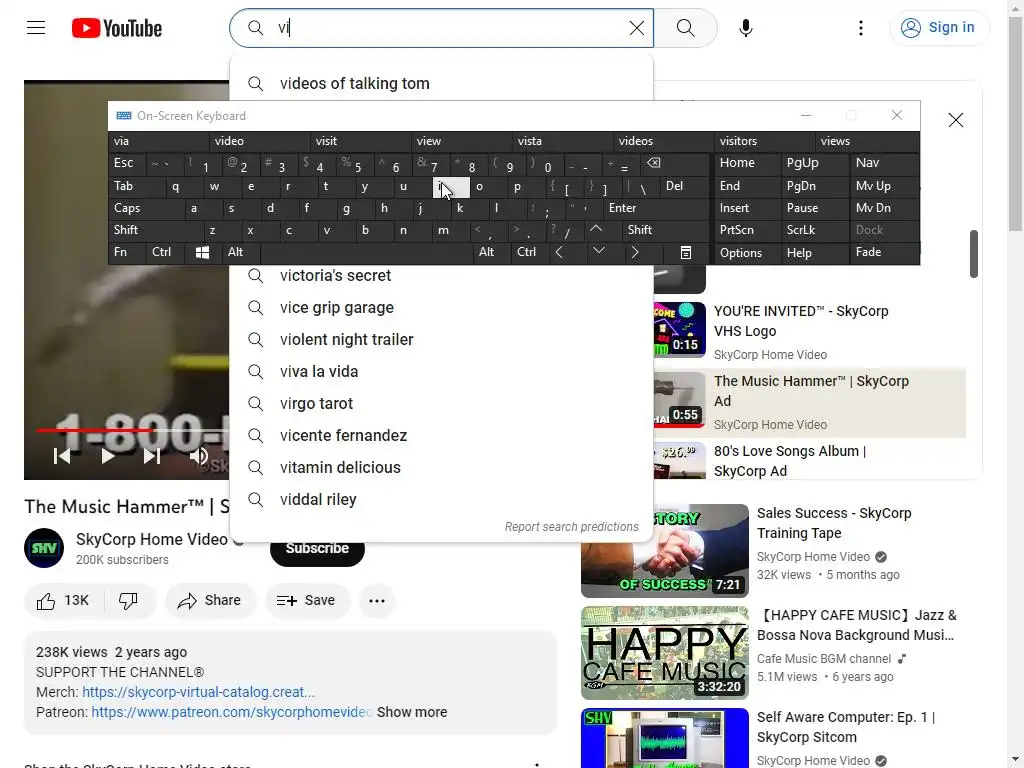The width and height of the screenshot is (1024, 768).
Task: Open the YouTube hamburger guide menu
Action: [36, 27]
